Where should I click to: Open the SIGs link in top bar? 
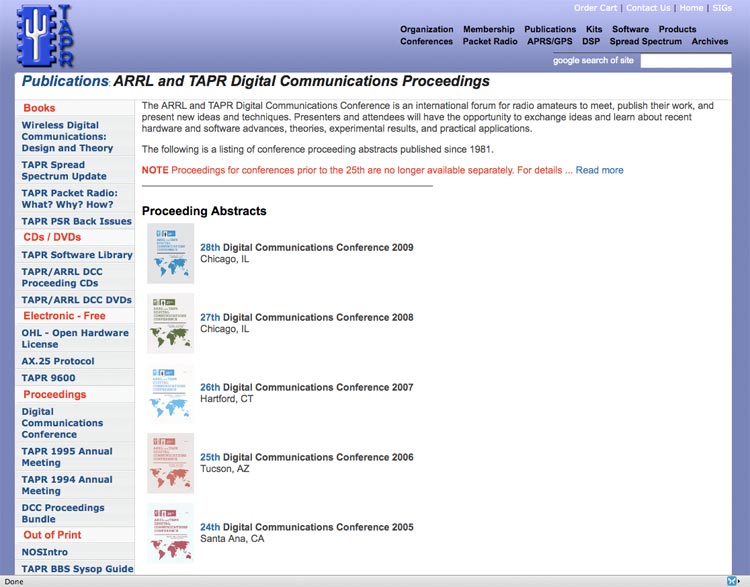[721, 8]
